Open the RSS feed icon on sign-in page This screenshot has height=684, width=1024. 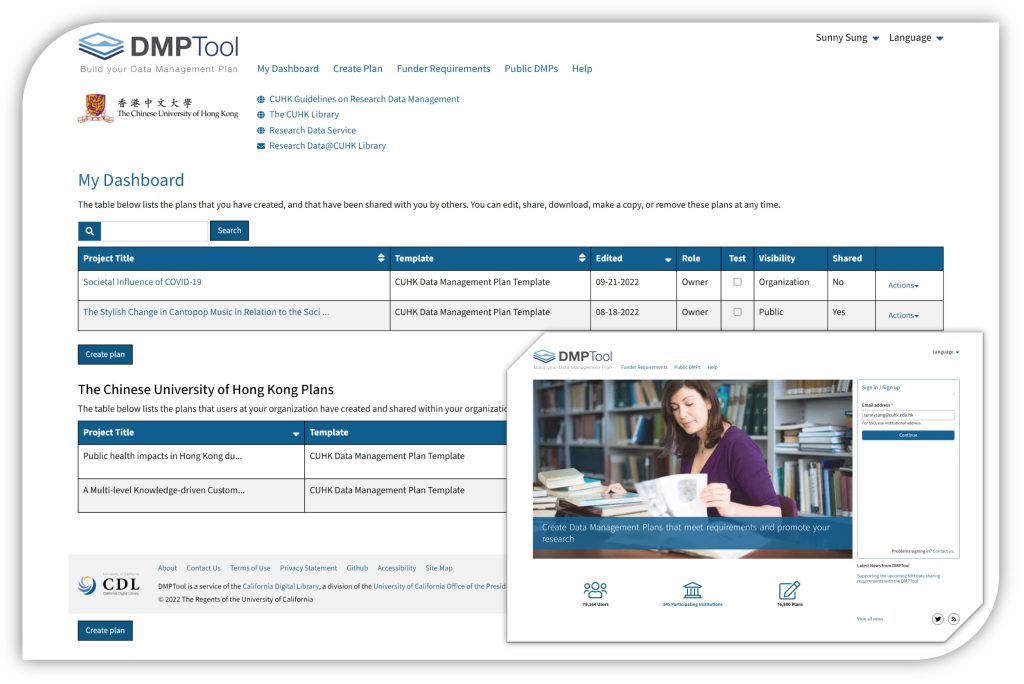click(953, 619)
